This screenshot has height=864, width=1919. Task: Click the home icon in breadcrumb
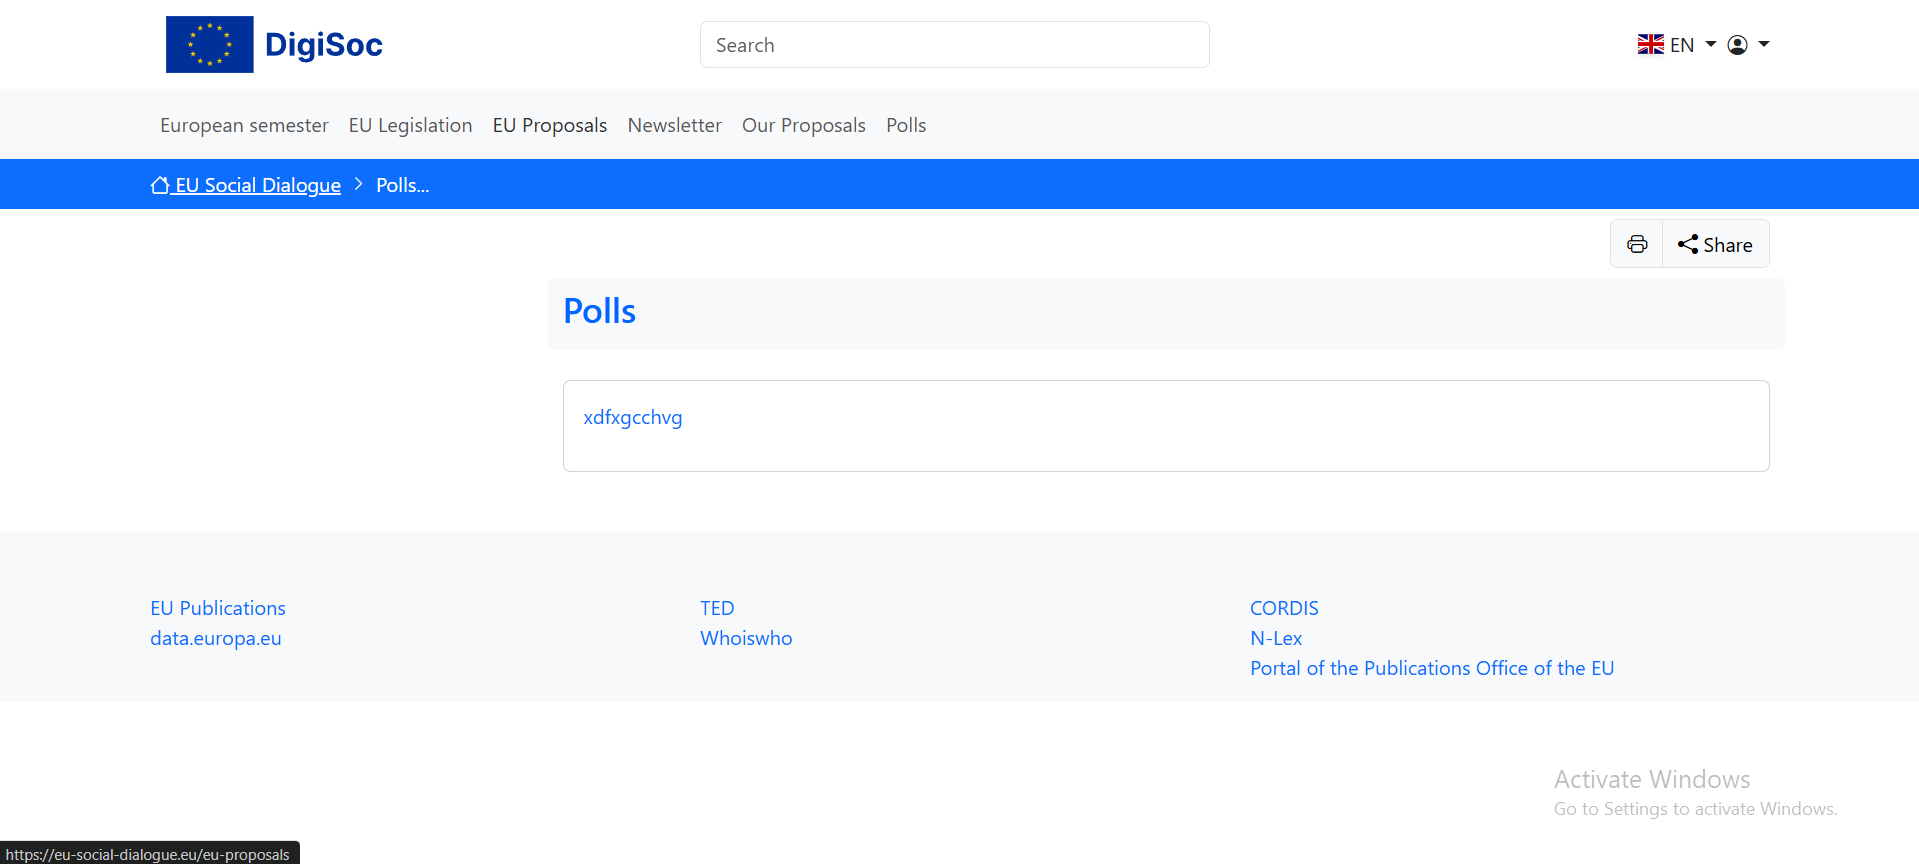[160, 185]
